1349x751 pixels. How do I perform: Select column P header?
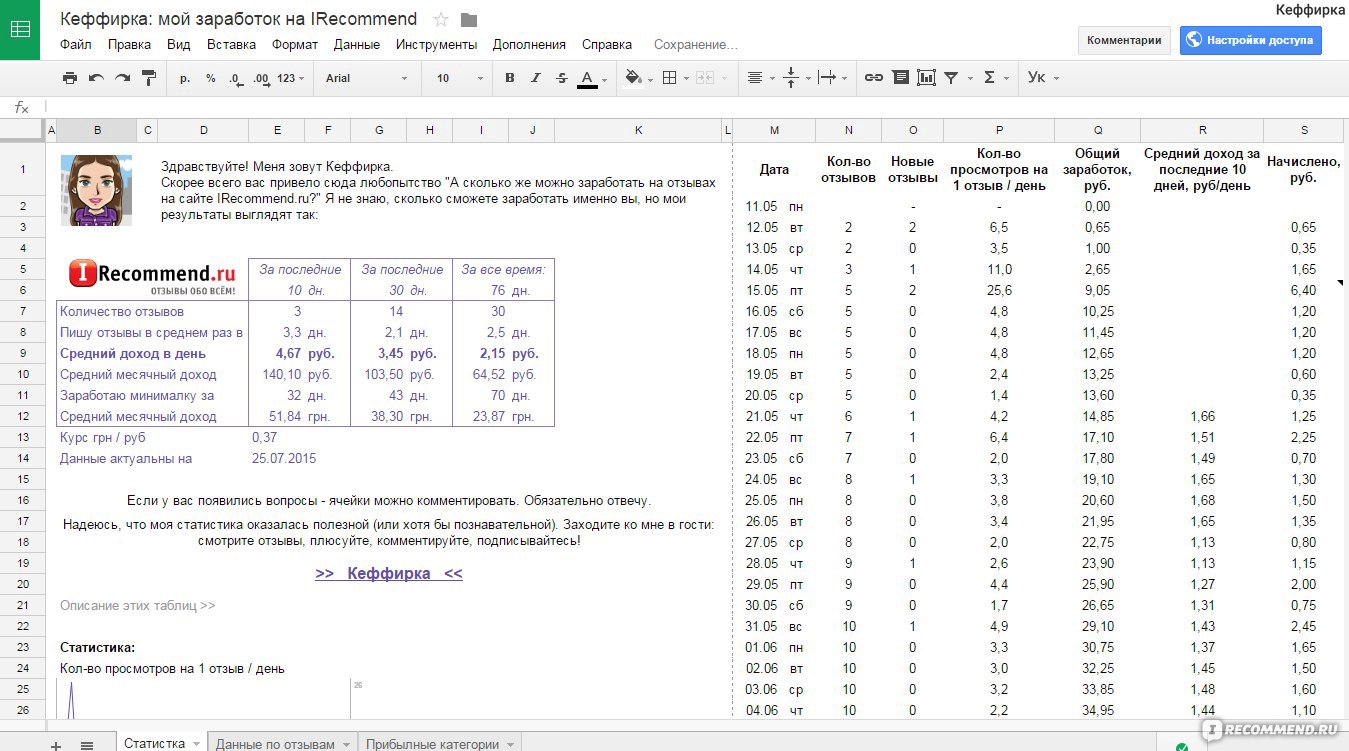pos(999,130)
